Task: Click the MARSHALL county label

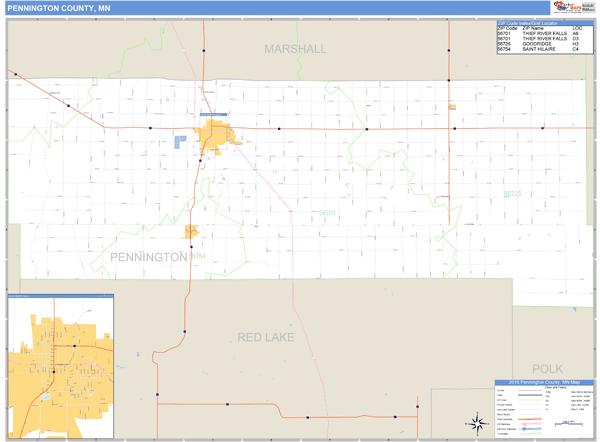Action: (295, 49)
